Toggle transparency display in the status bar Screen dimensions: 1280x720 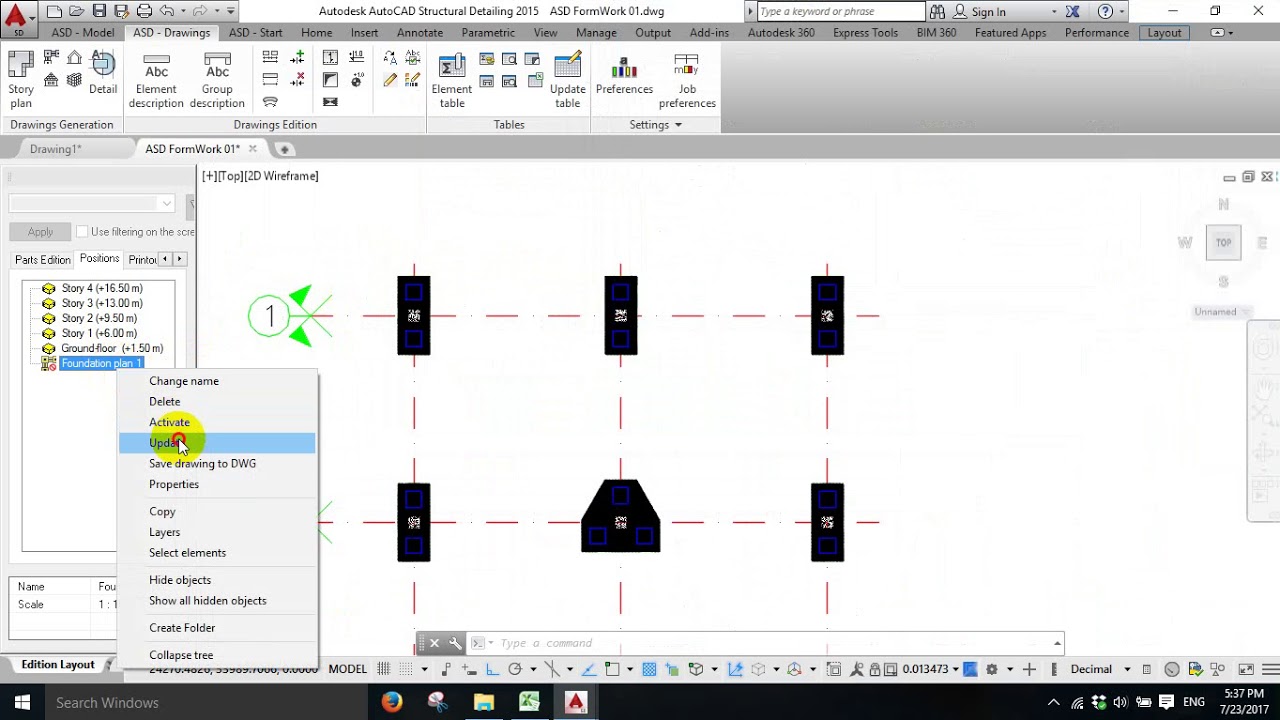(x=649, y=669)
